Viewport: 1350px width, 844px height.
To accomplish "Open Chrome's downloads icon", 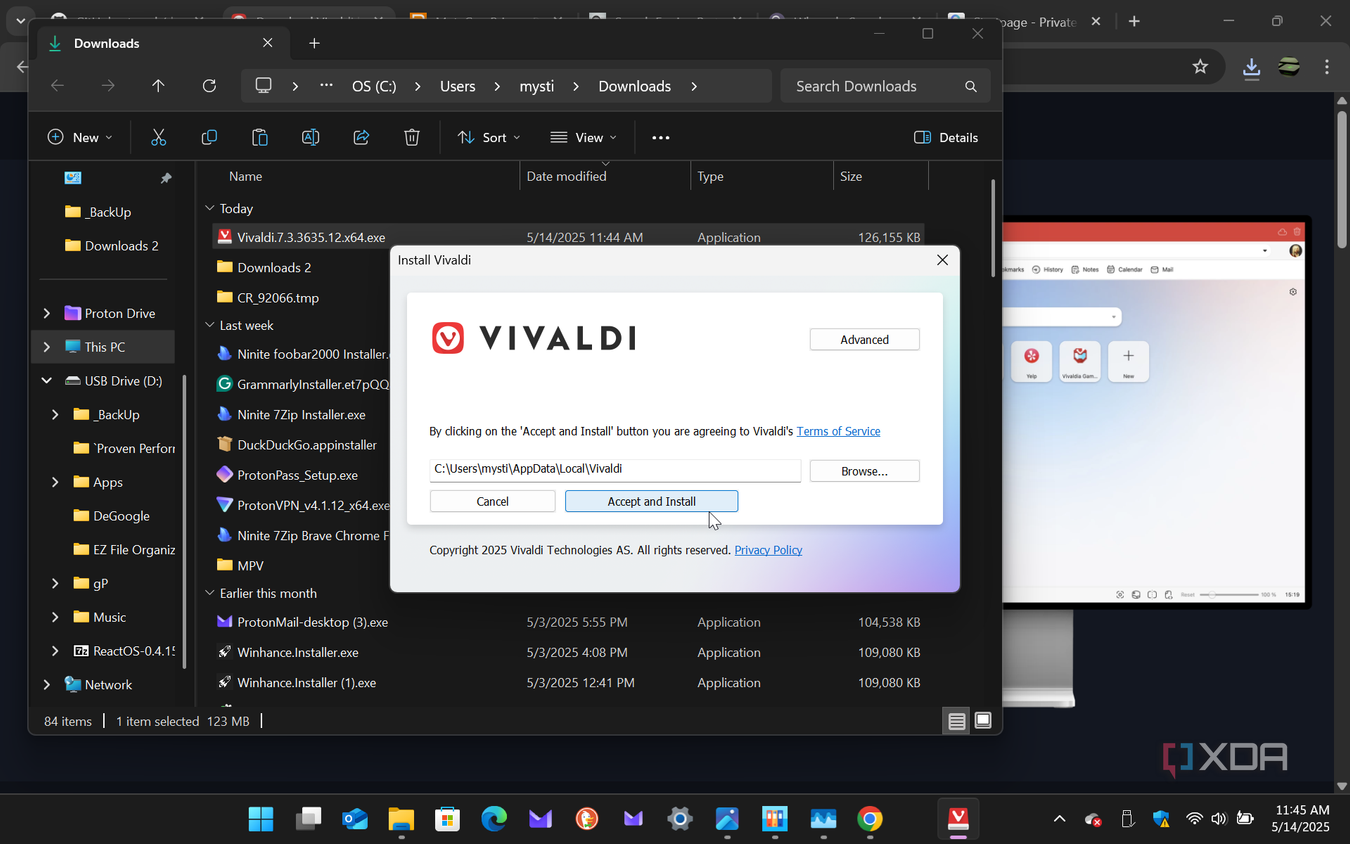I will pyautogui.click(x=1251, y=67).
